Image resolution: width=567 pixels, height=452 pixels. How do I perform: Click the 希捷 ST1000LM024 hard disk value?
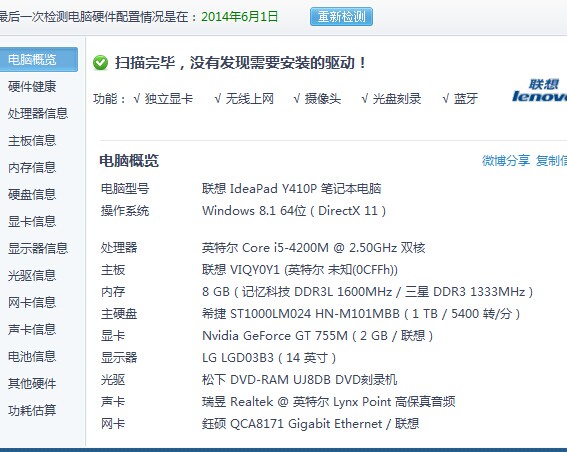pyautogui.click(x=361, y=314)
